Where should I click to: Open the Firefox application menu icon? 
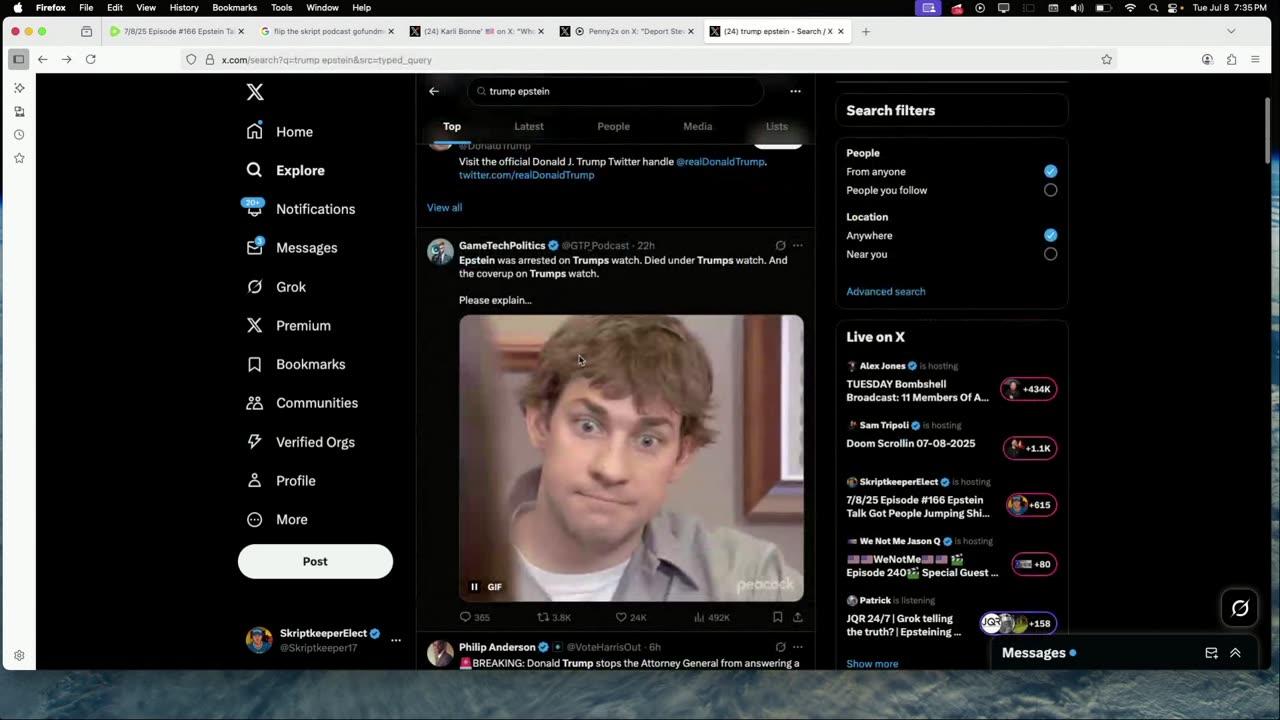tap(1255, 60)
